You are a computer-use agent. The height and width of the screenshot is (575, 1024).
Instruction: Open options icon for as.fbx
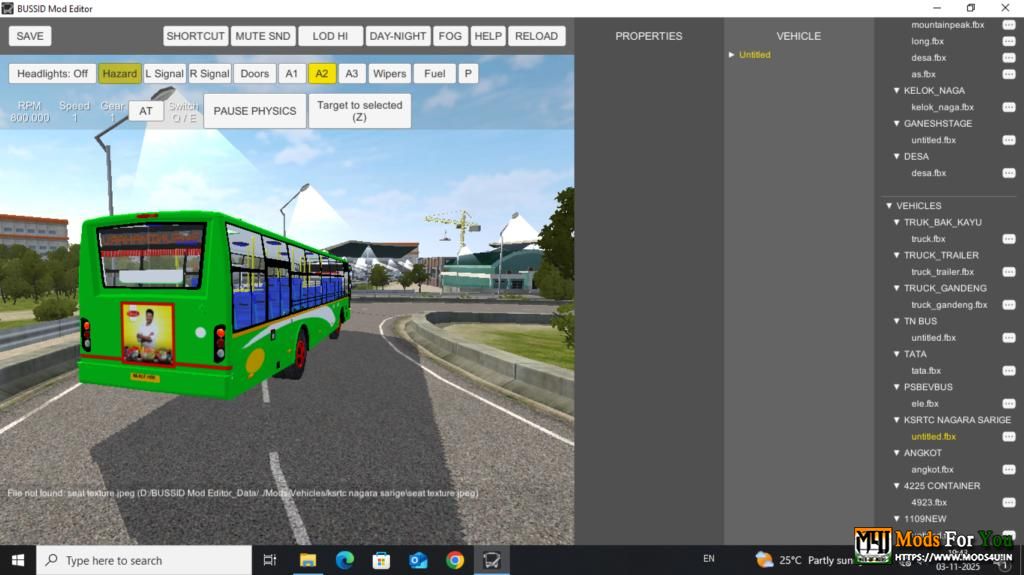coord(1009,74)
